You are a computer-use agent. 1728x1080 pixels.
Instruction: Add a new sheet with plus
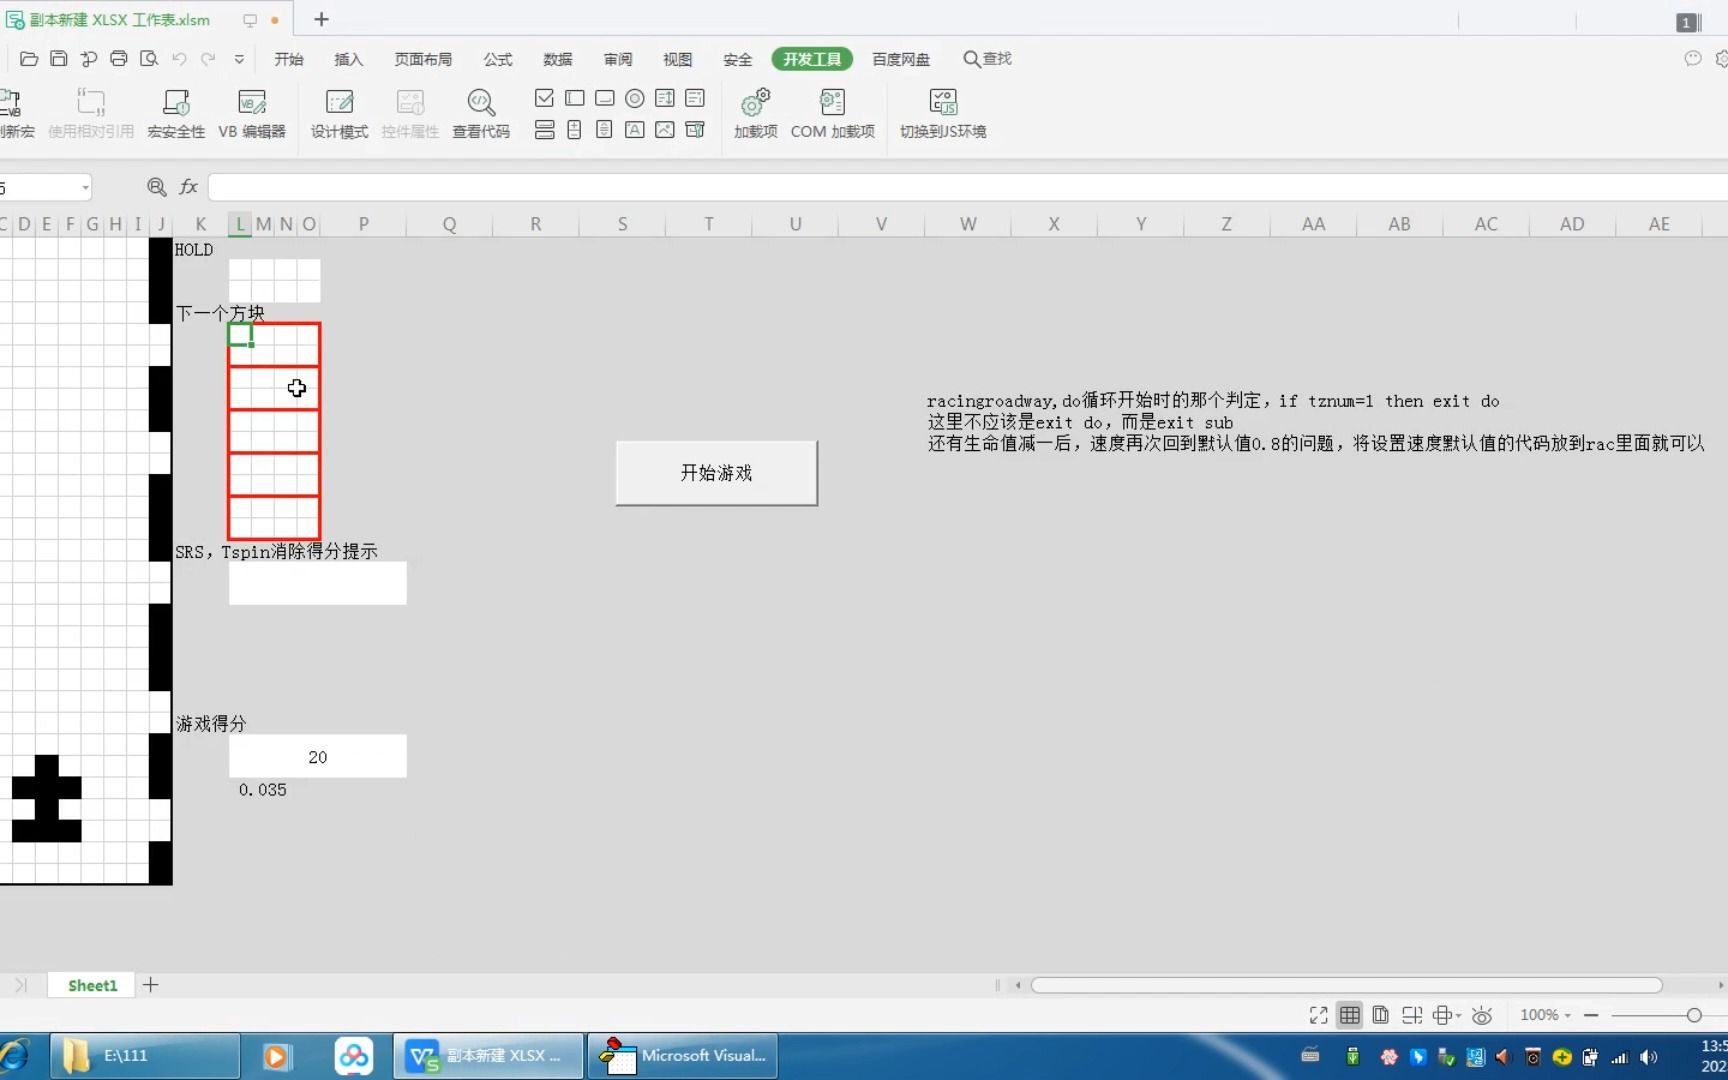(x=150, y=985)
